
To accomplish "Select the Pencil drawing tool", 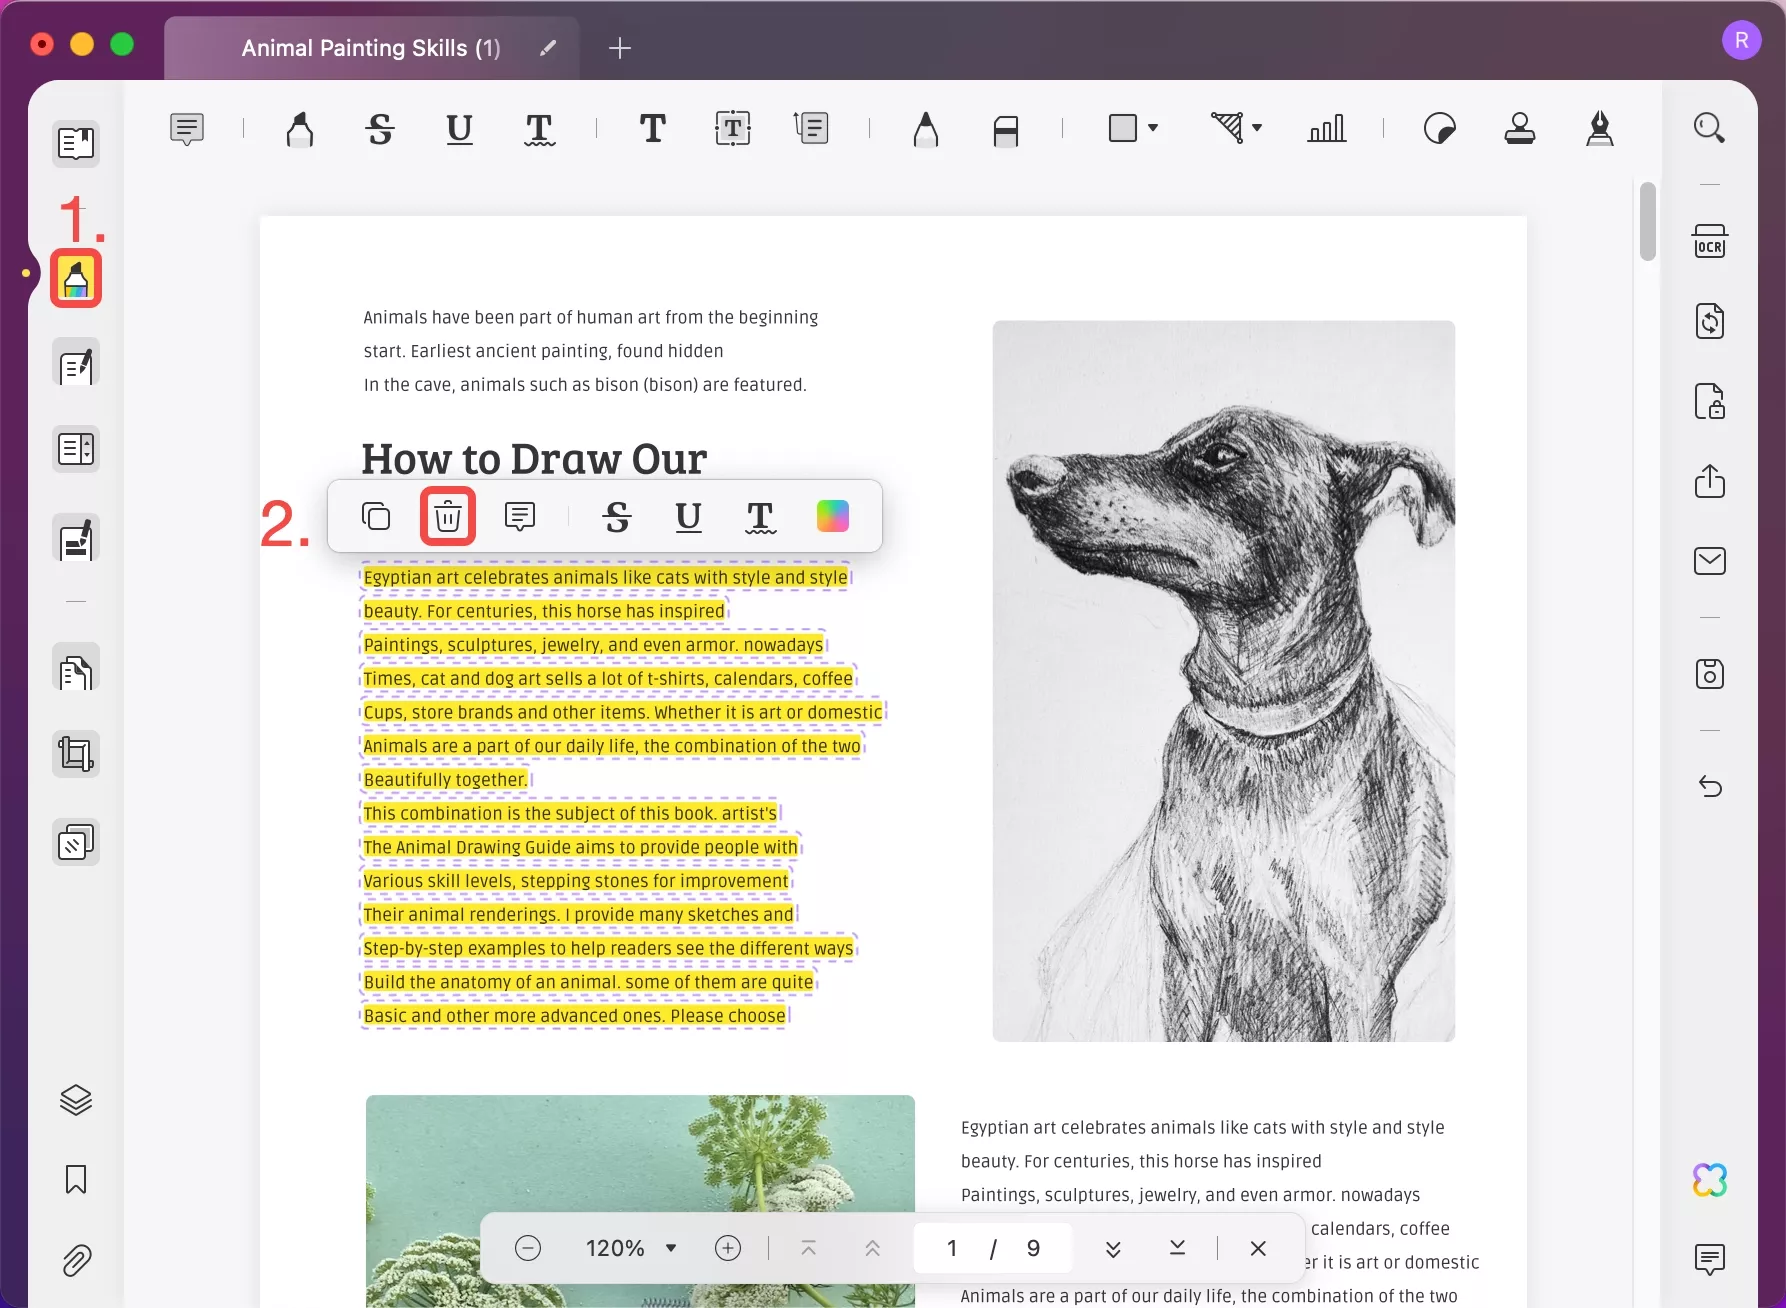I will (x=926, y=129).
